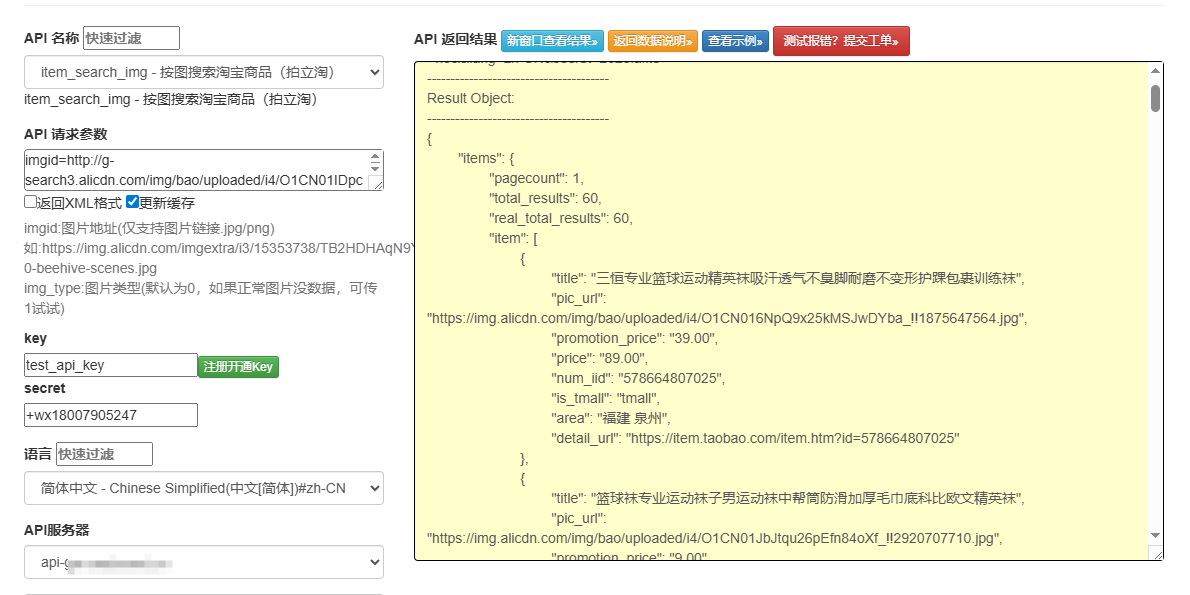Click the API 名称 quick filter input
Screen dimensions: 1190x595
(x=130, y=37)
